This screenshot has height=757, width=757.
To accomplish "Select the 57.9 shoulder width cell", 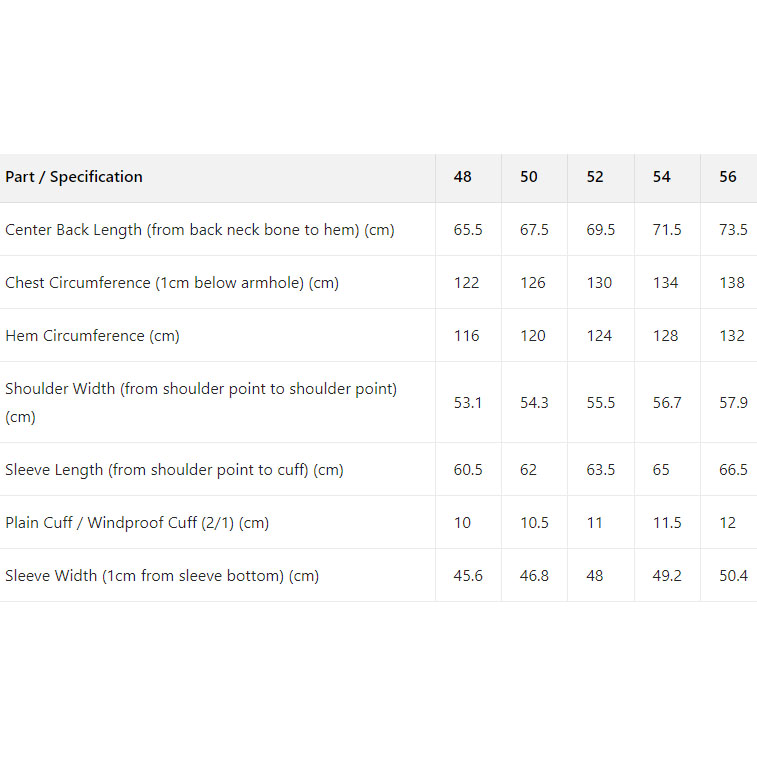I will click(733, 402).
